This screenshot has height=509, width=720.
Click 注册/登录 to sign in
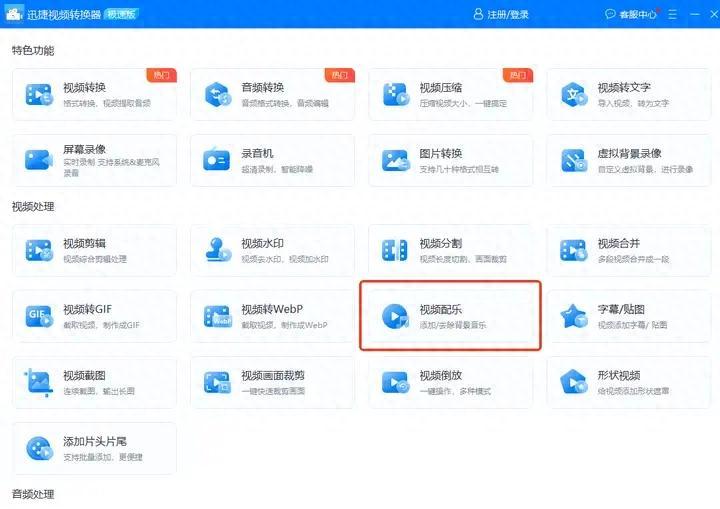coord(503,14)
